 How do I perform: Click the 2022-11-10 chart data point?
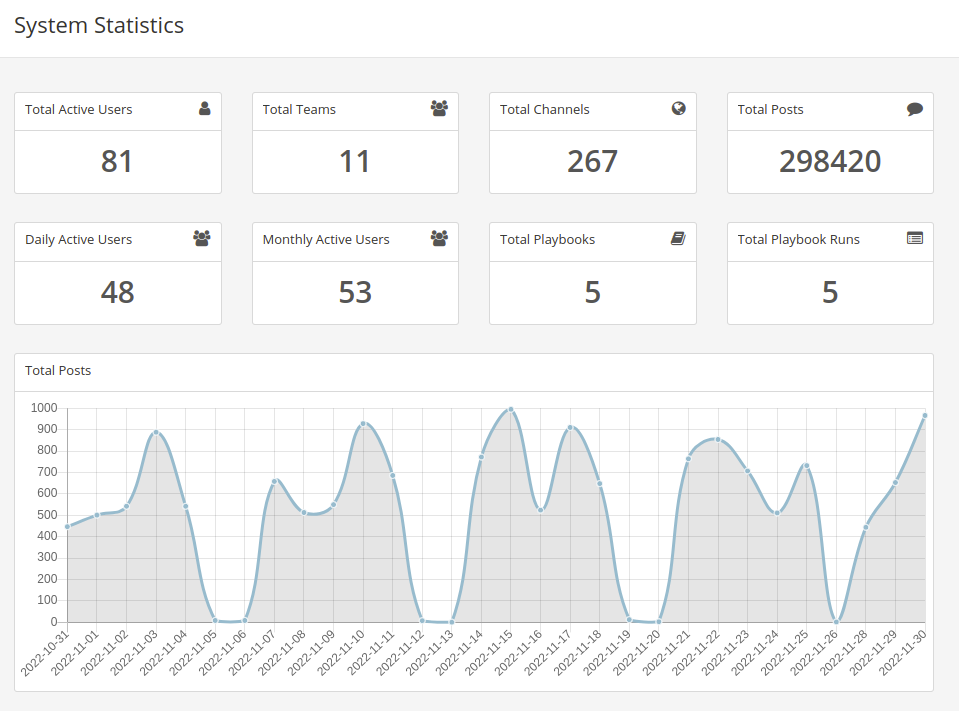pyautogui.click(x=363, y=424)
